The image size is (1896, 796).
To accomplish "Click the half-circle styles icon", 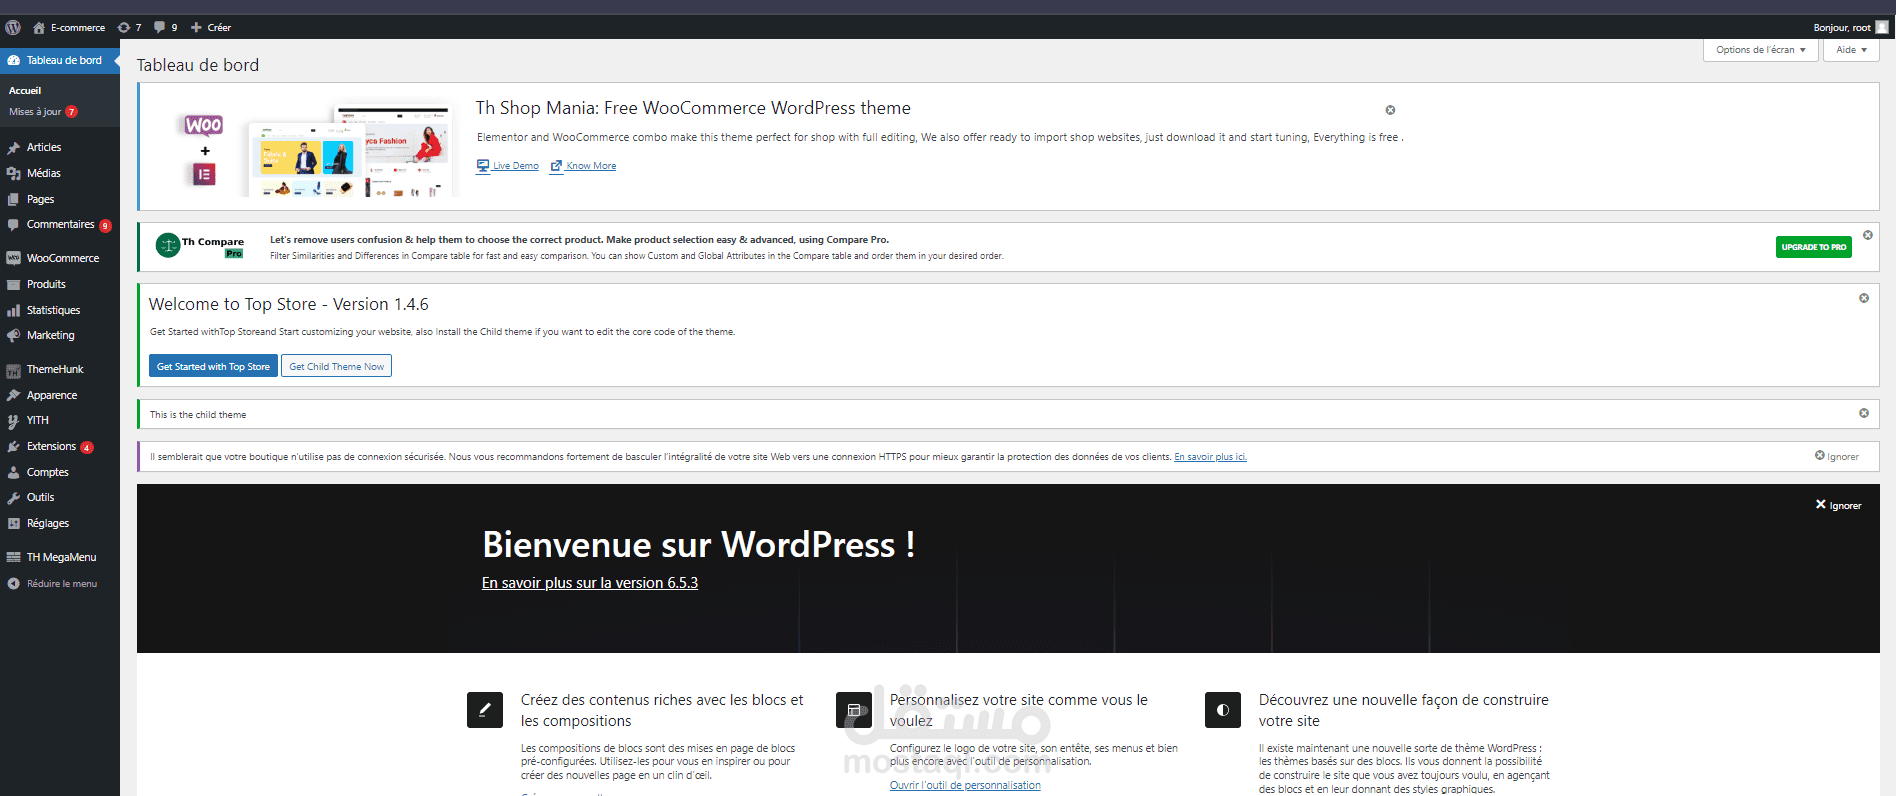I will click(x=1223, y=710).
